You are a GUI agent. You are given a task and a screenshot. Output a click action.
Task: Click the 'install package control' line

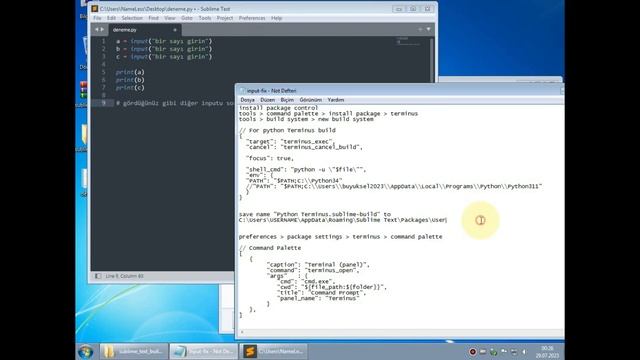coord(278,108)
